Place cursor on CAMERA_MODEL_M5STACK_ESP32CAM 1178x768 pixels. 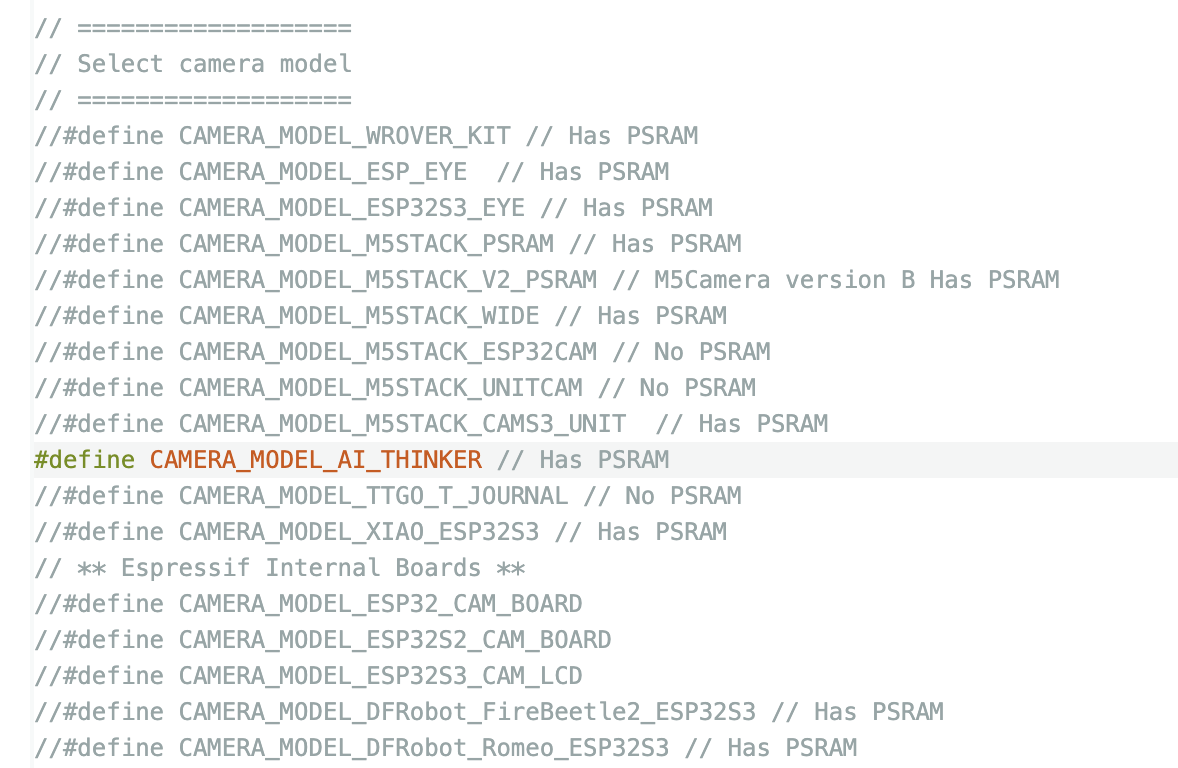387,352
